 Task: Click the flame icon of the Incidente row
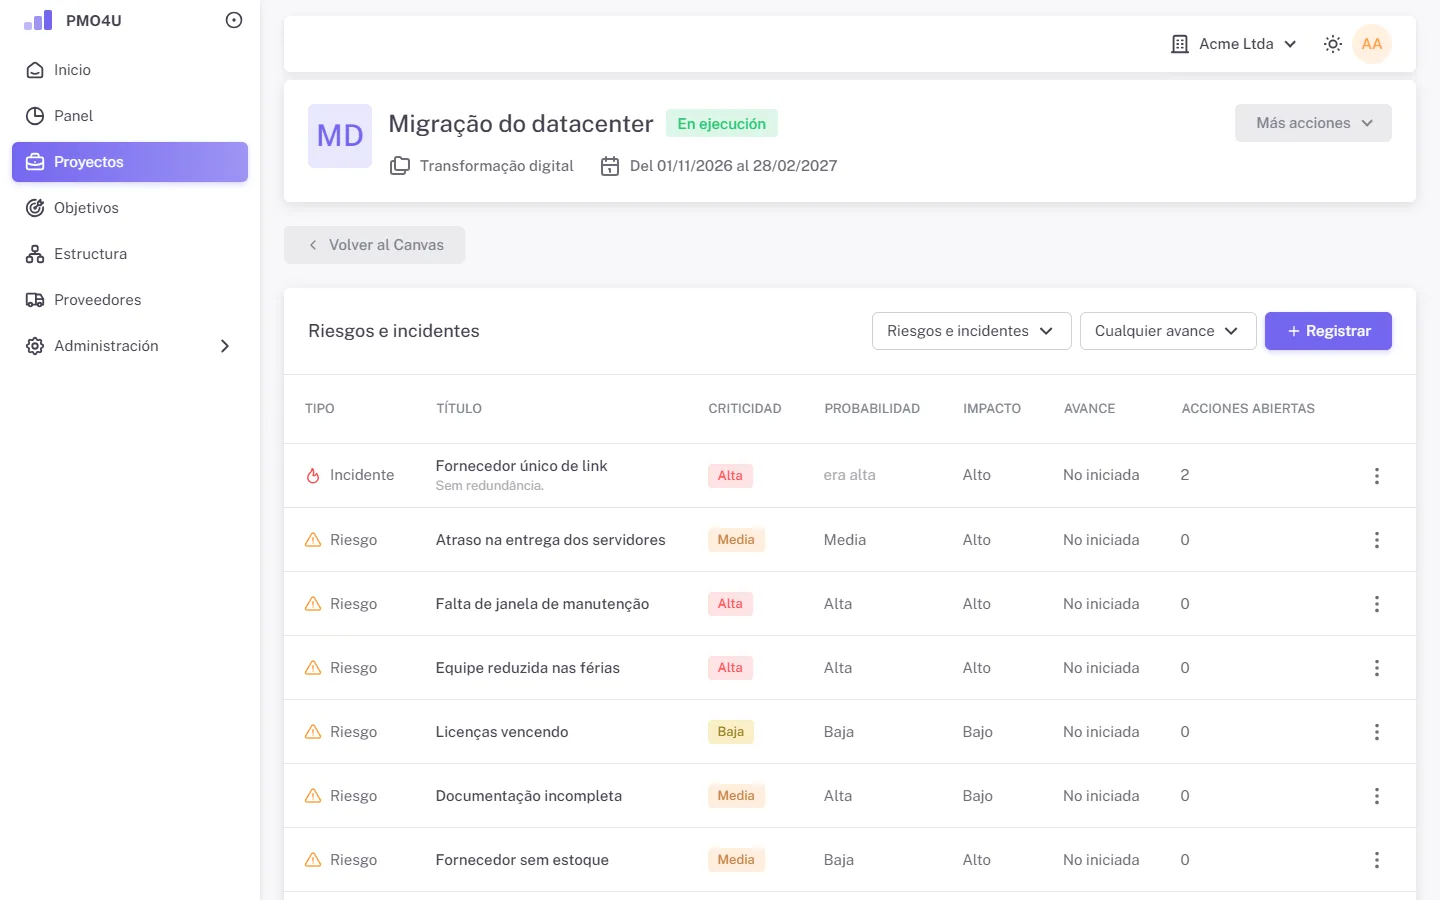click(x=313, y=476)
